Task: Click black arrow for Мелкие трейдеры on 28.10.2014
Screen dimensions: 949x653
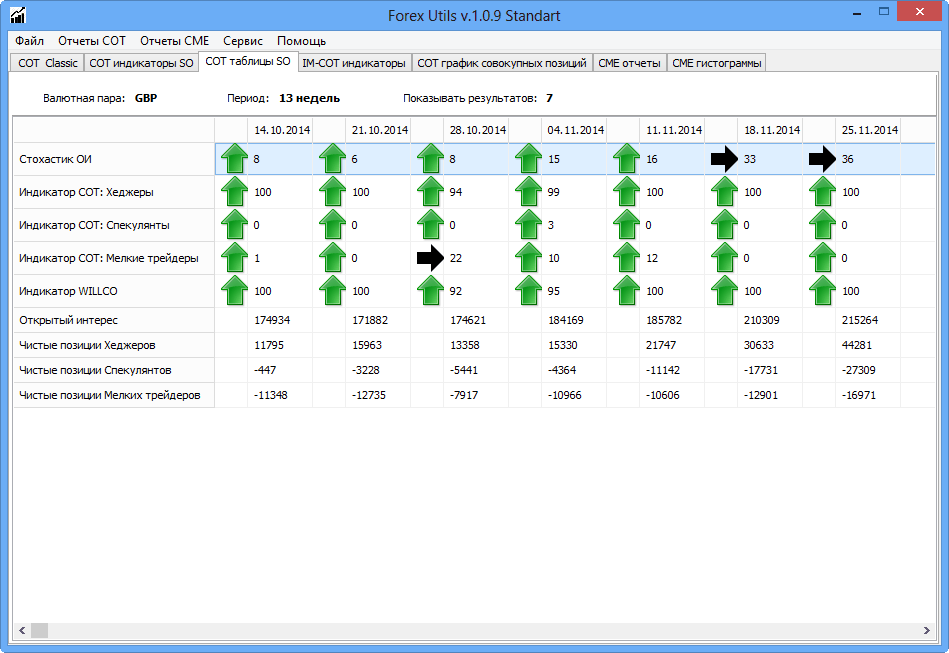Action: coord(430,258)
